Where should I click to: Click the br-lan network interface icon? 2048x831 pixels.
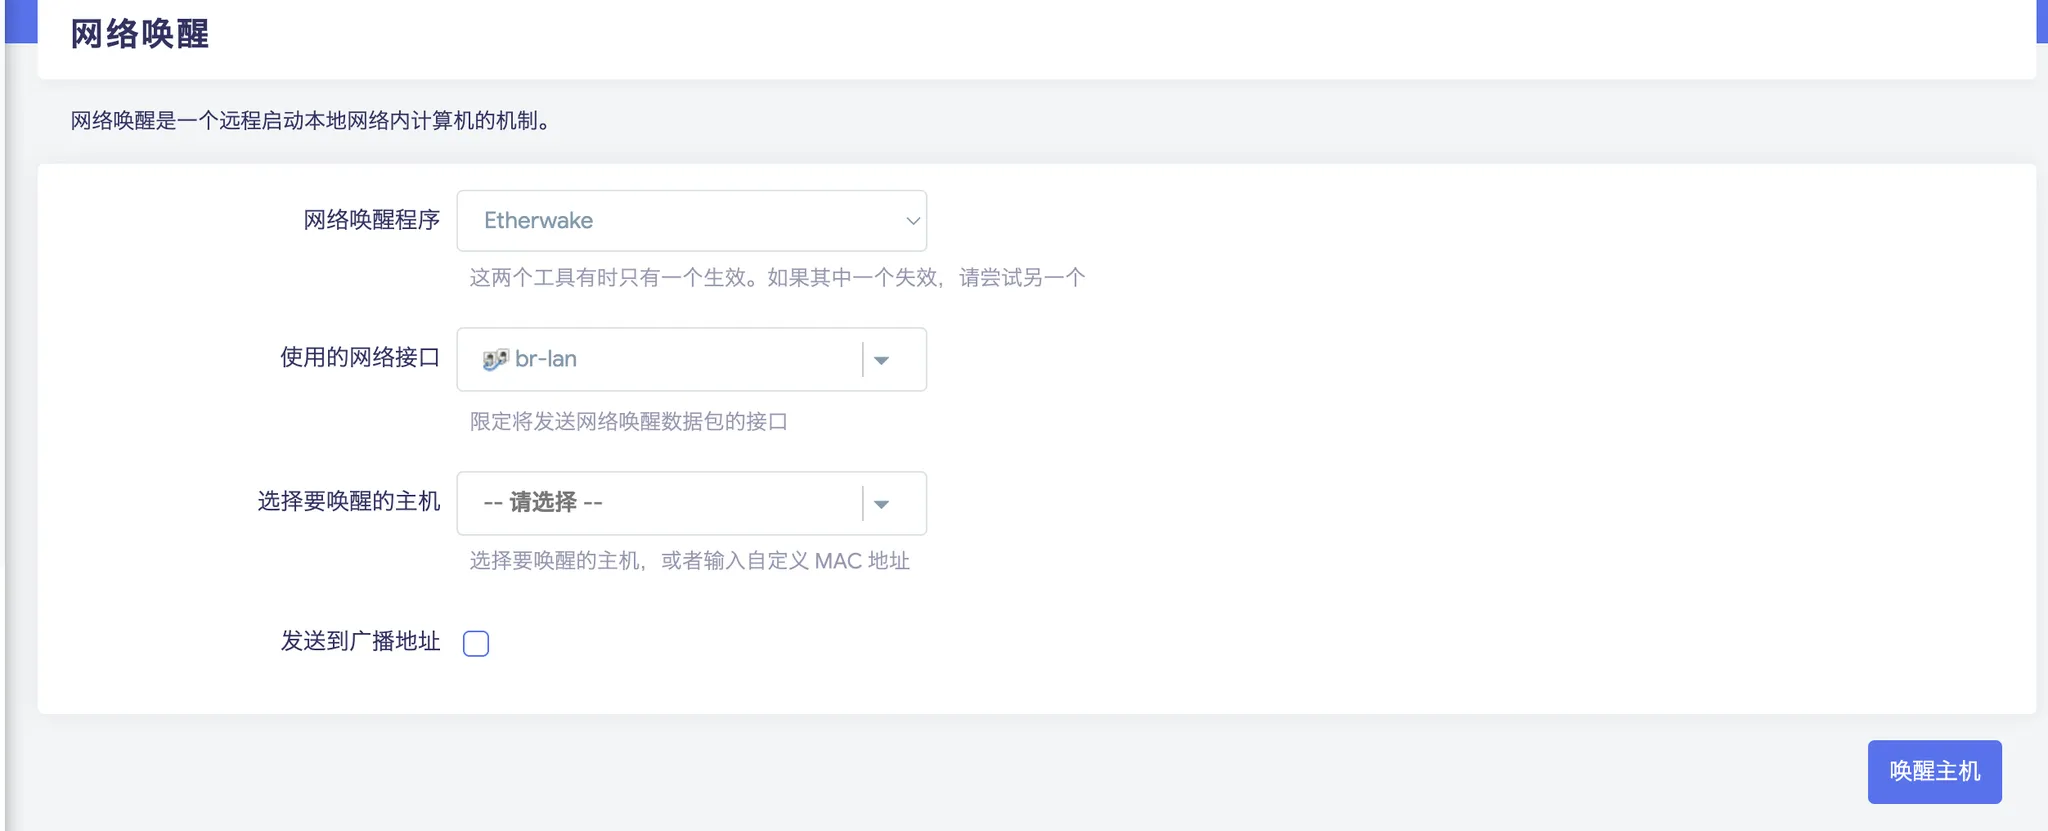tap(494, 360)
